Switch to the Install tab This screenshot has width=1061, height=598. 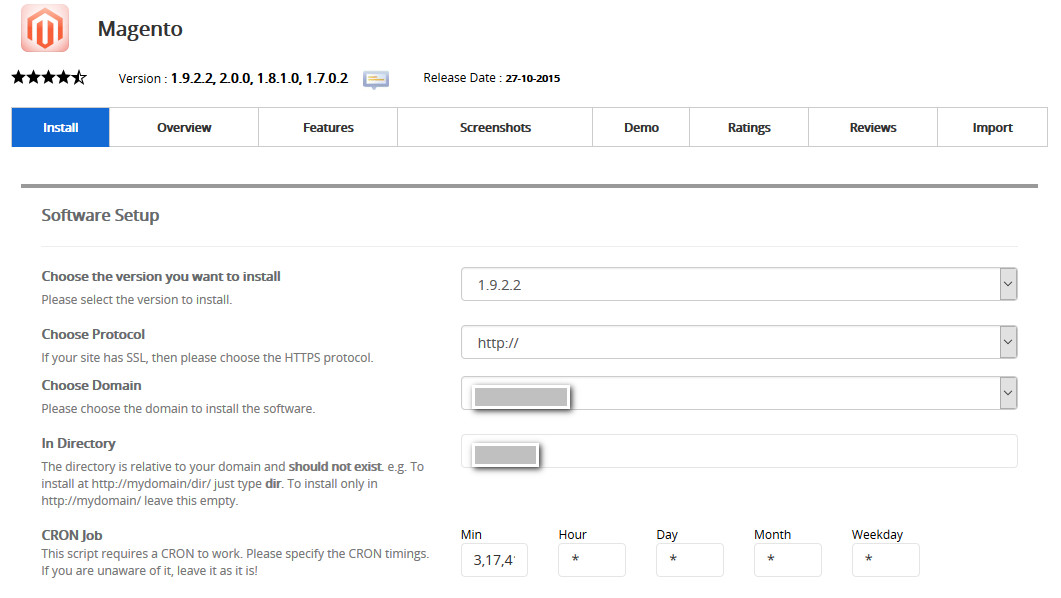(60, 127)
